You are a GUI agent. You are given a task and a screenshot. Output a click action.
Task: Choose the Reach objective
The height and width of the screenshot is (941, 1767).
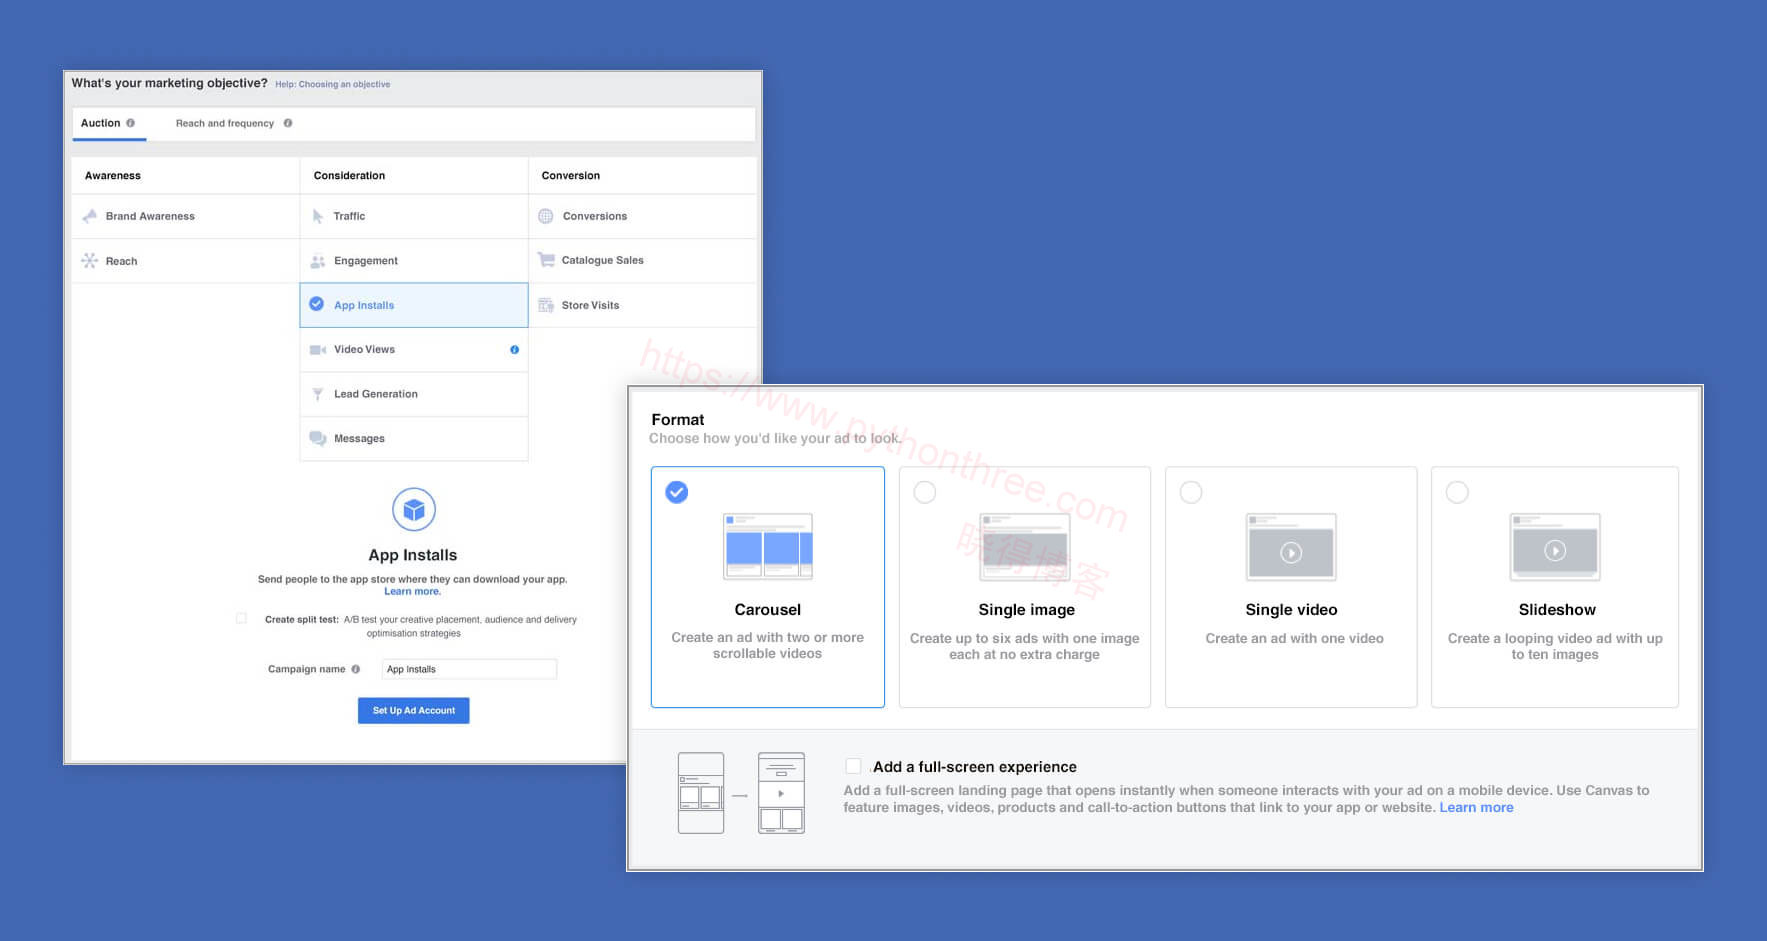coord(186,261)
